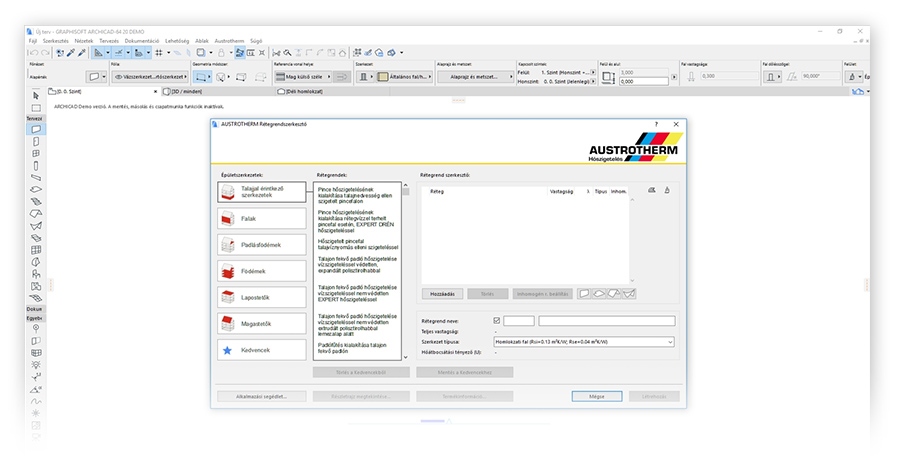The width and height of the screenshot is (900, 456).
Task: Select the Falak structure category
Action: pos(262,219)
